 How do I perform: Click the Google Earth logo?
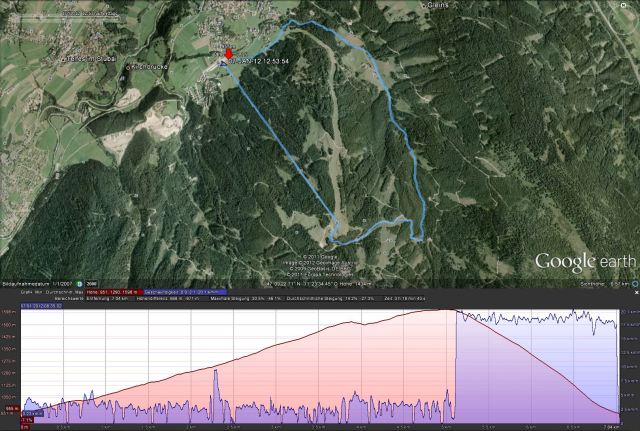584,262
